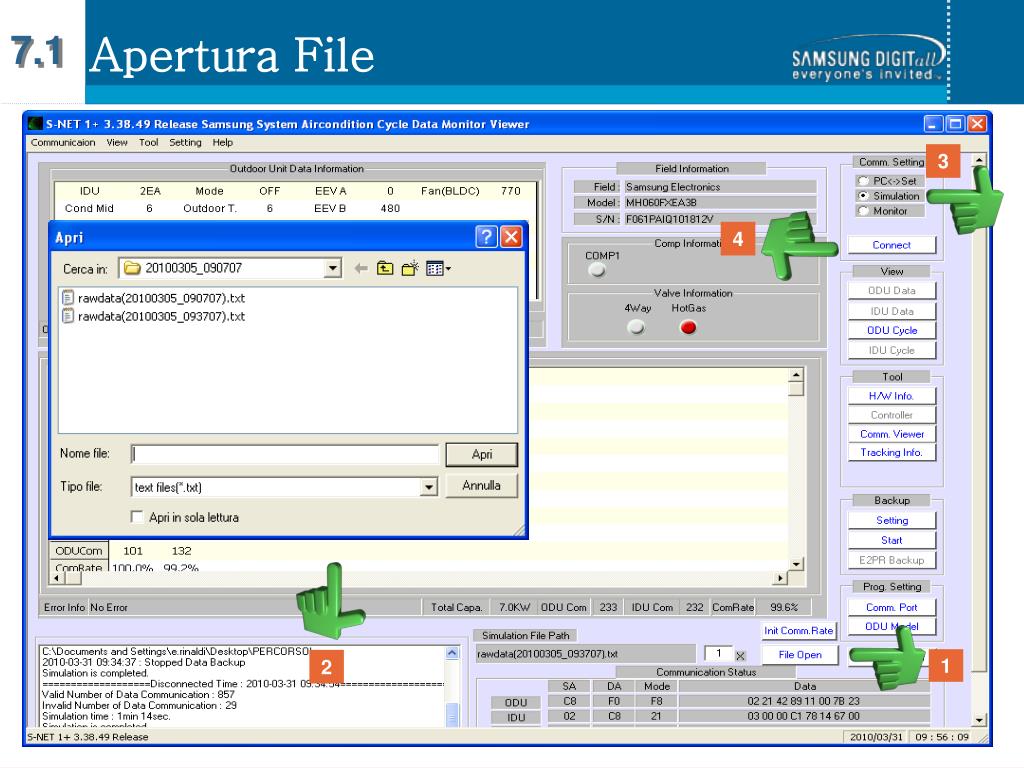Image resolution: width=1024 pixels, height=768 pixels.
Task: Click the S/N F061PAIQ101812V field
Action: [x=720, y=219]
